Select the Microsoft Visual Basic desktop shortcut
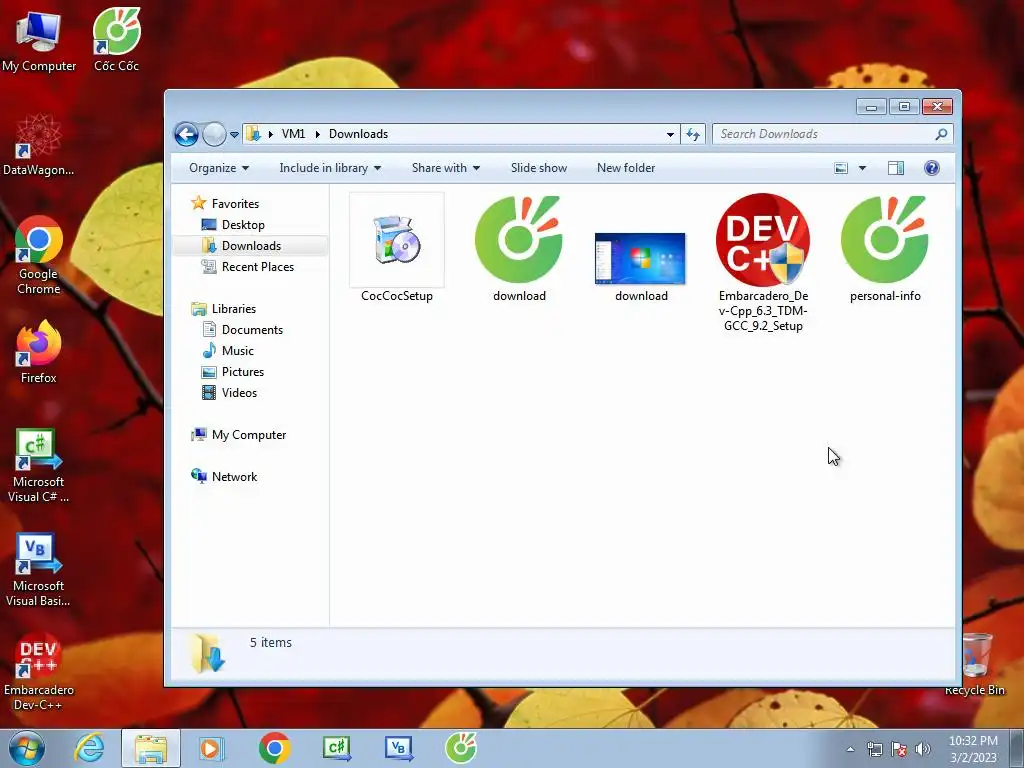This screenshot has height=768, width=1024. tap(39, 569)
